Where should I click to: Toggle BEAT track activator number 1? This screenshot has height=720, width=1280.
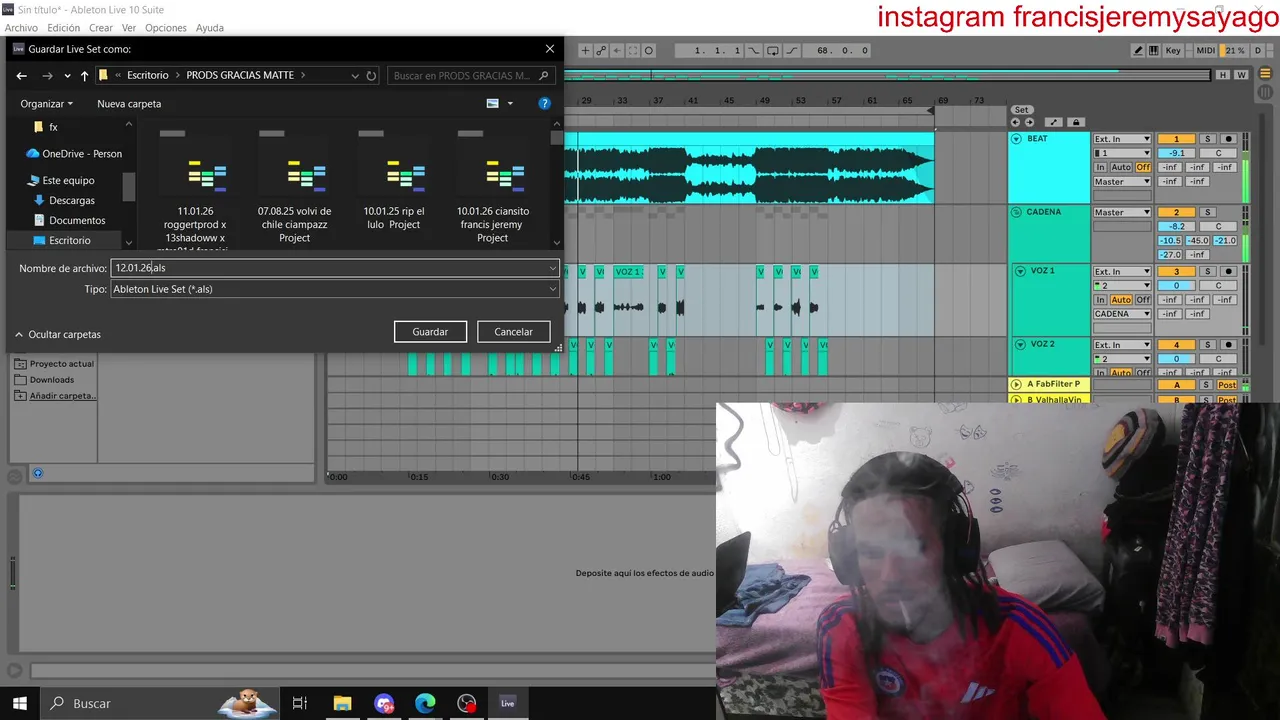1176,139
